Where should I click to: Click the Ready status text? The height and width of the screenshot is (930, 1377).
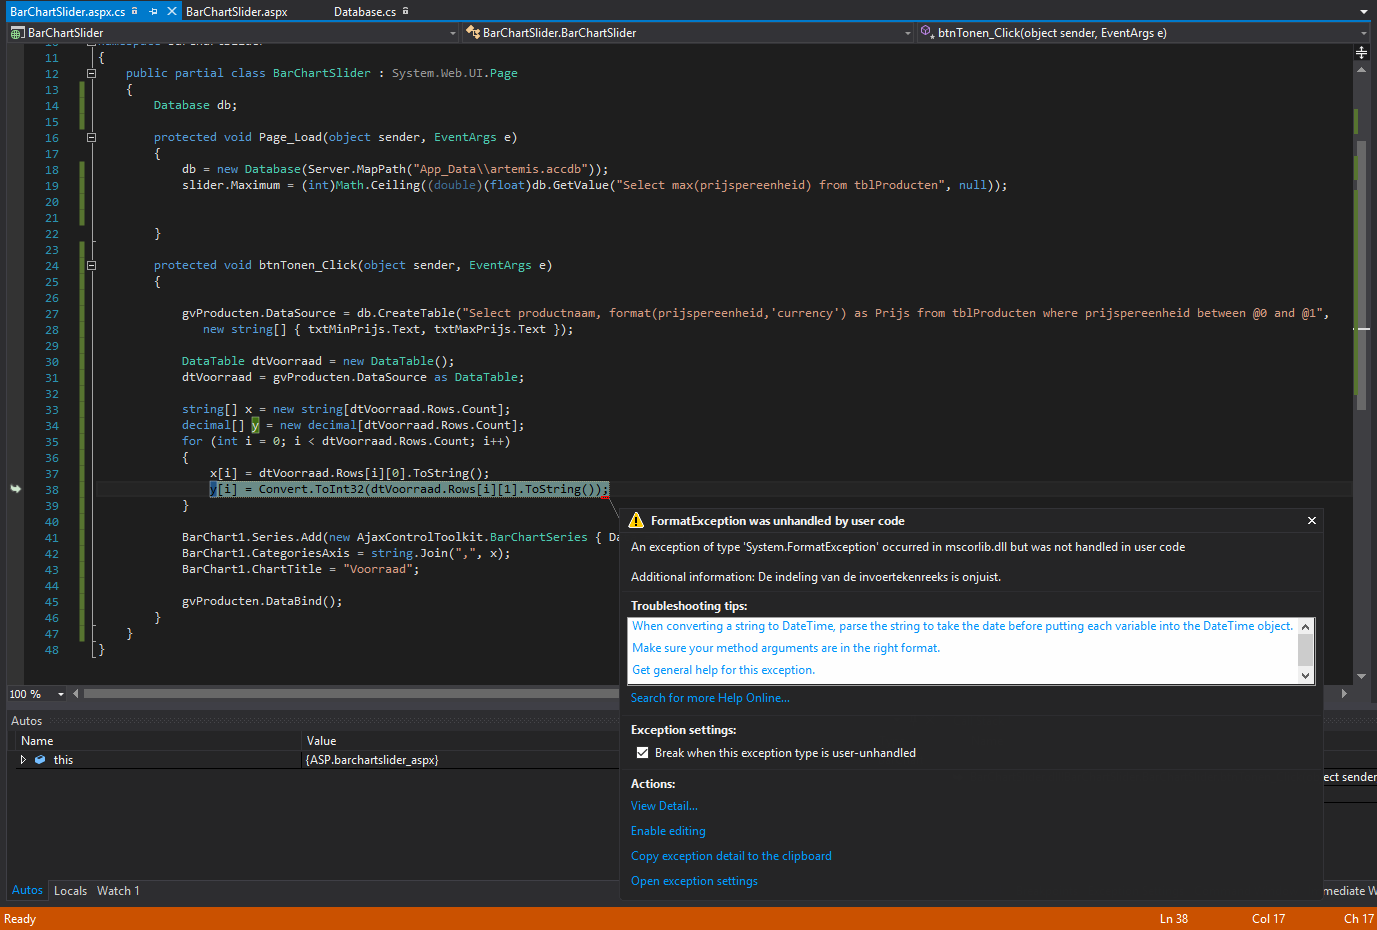pos(20,919)
